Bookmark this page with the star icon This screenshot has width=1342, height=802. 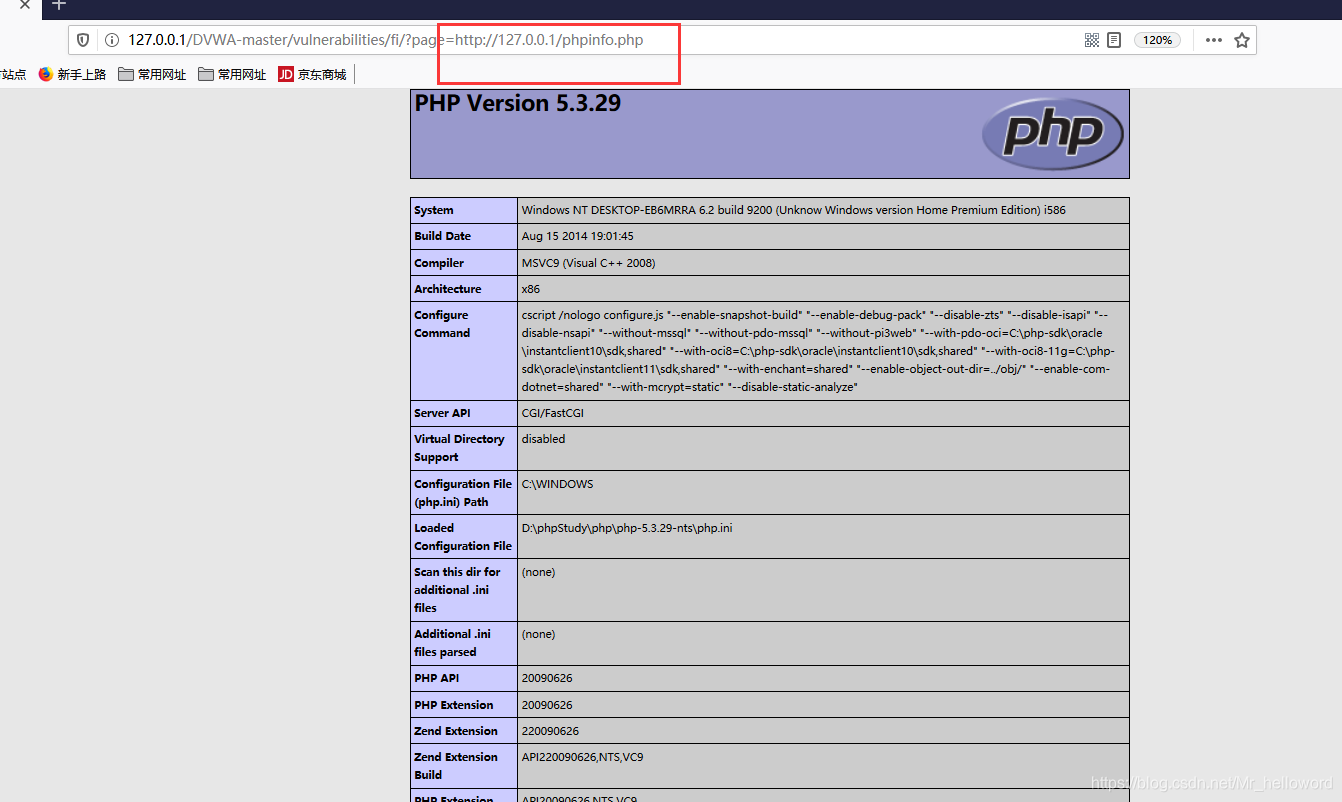(x=1242, y=40)
